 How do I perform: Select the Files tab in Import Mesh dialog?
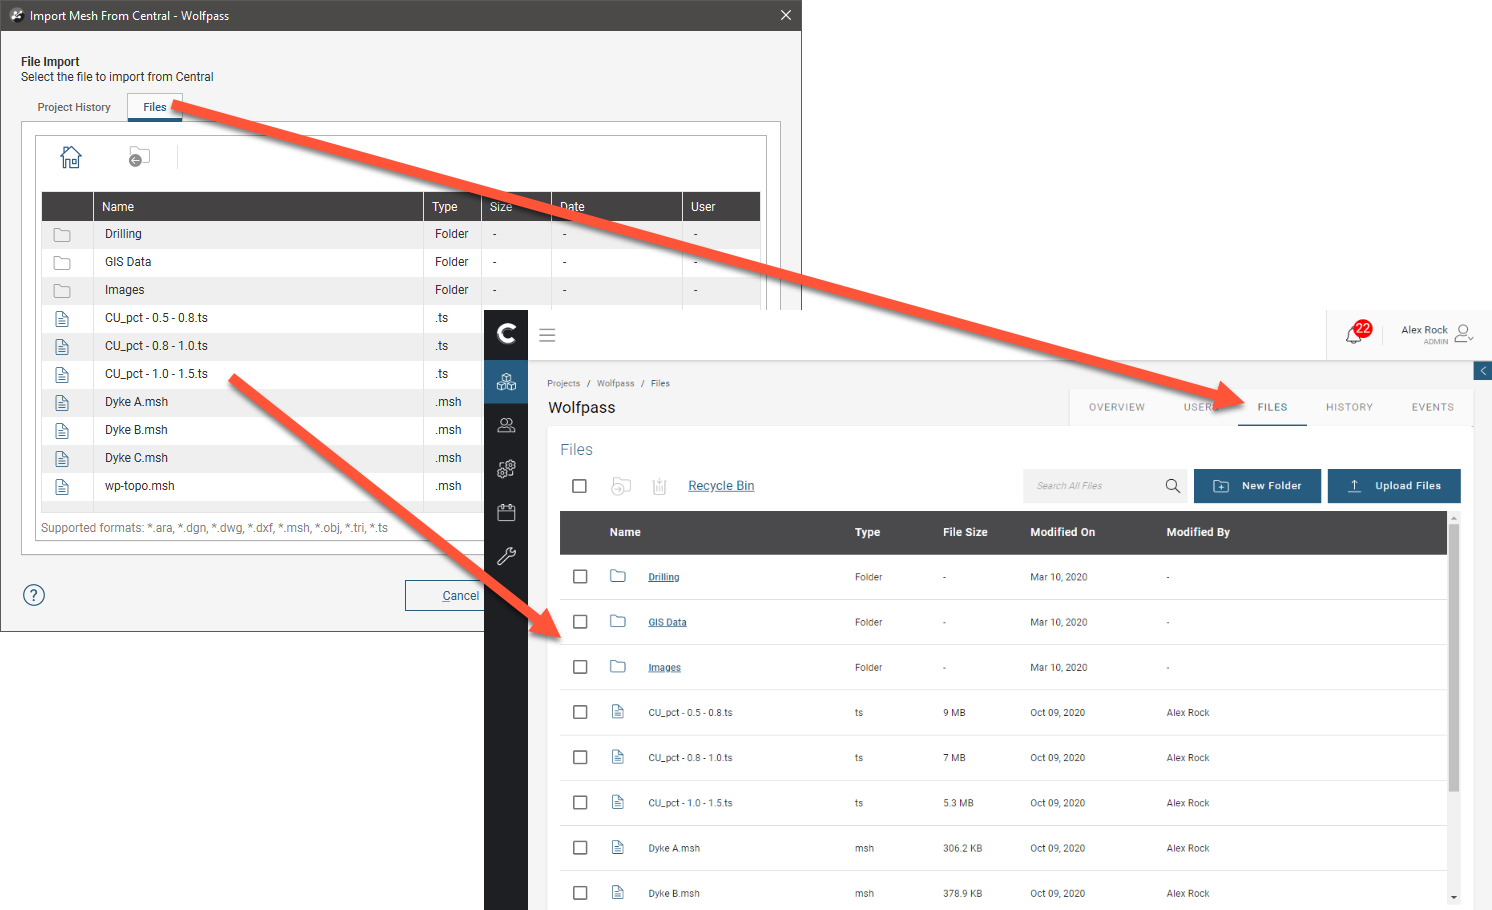click(x=155, y=107)
